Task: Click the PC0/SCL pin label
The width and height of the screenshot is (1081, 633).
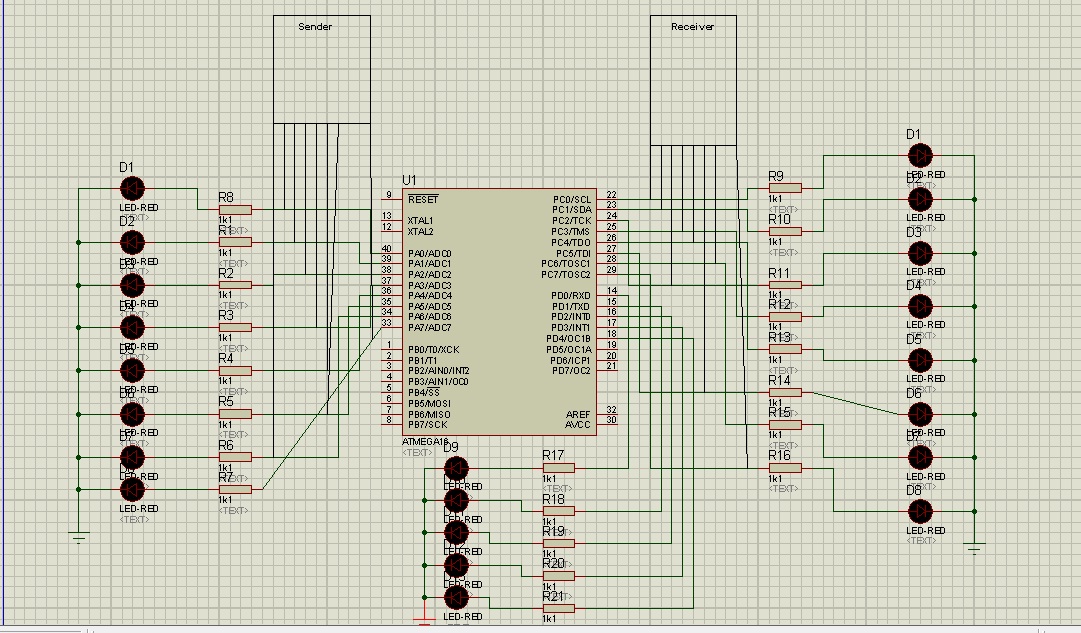Action: [572, 199]
